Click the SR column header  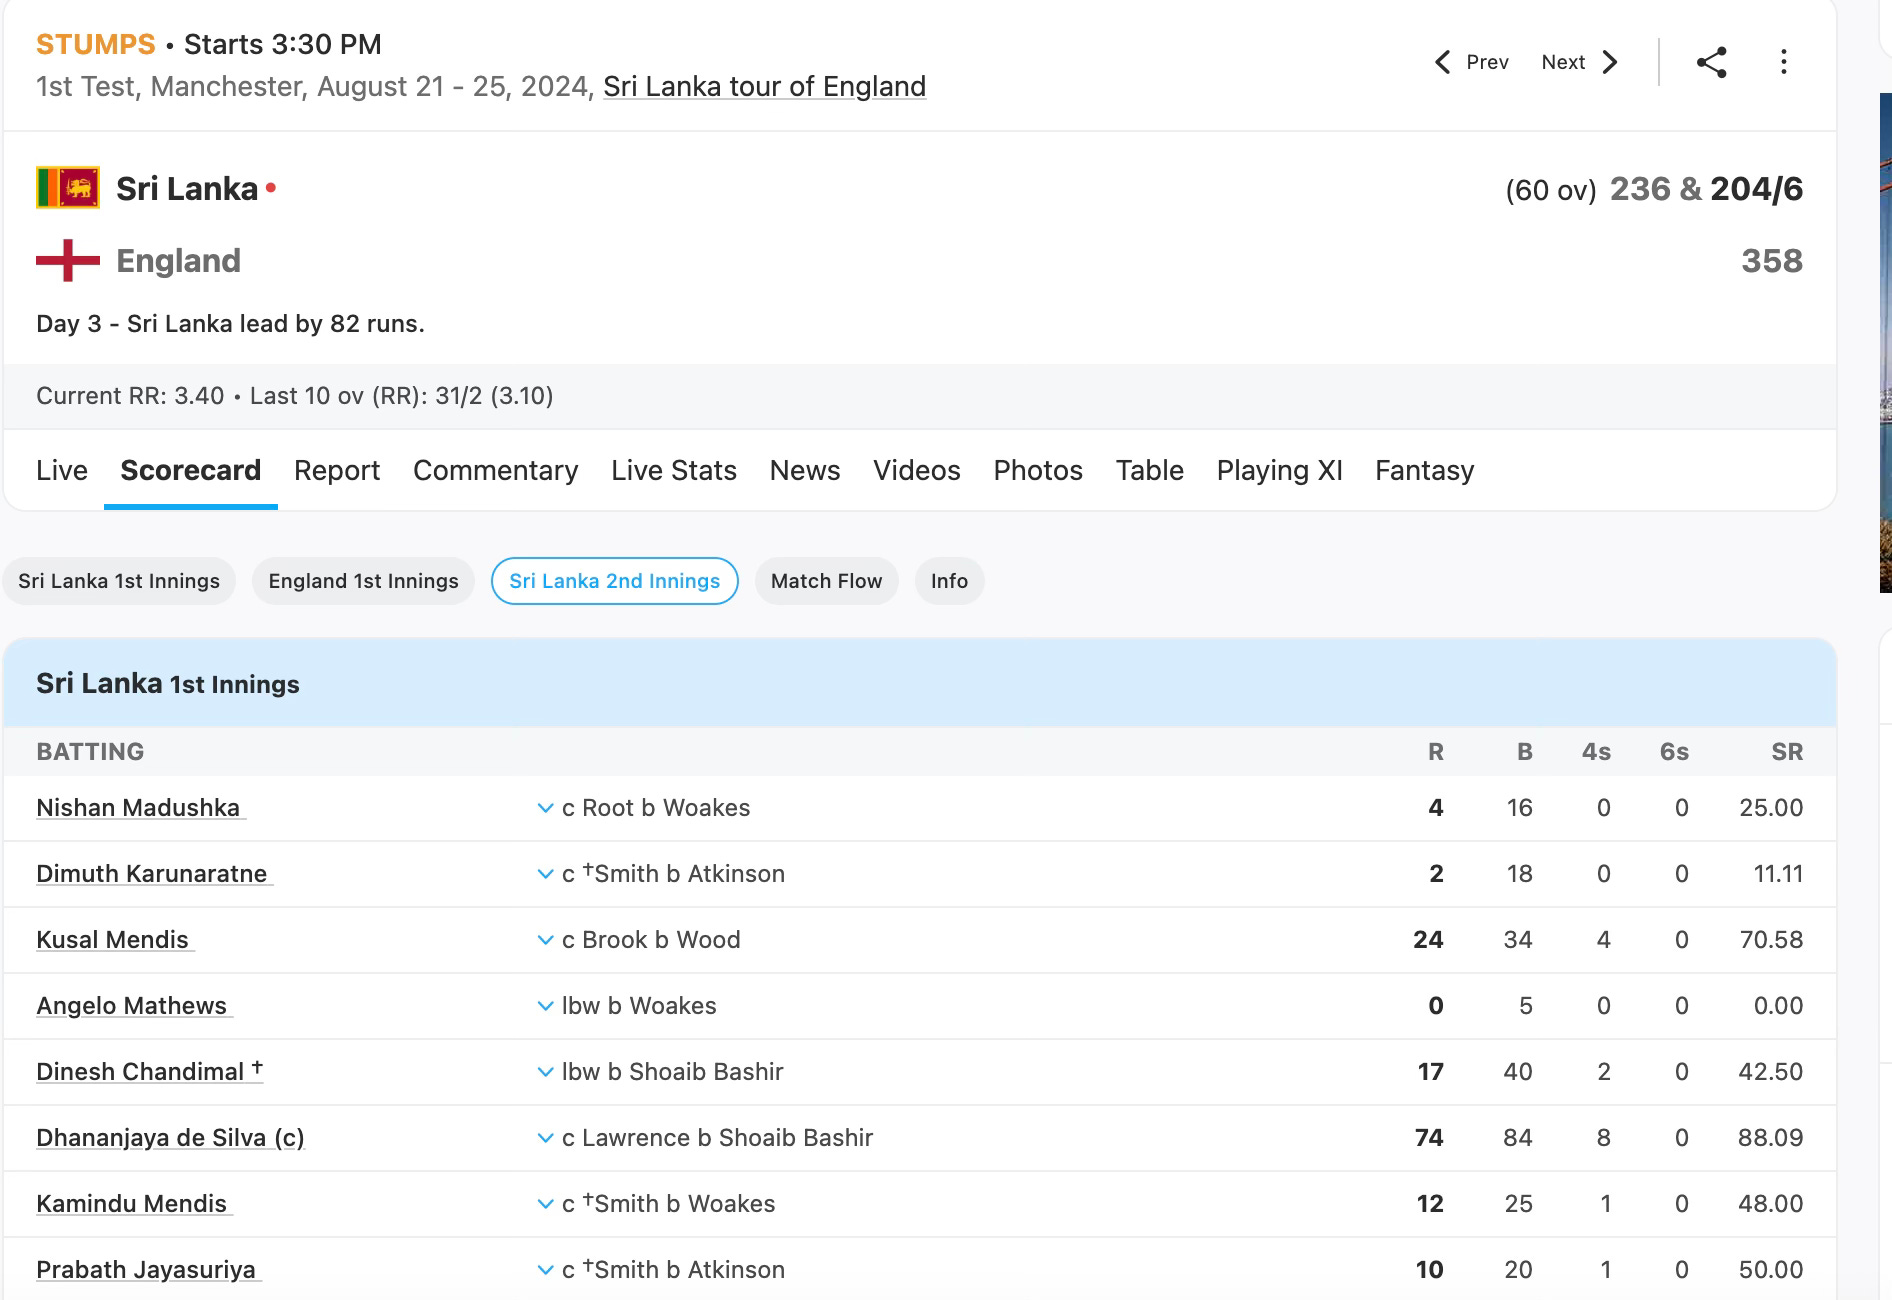click(1787, 752)
